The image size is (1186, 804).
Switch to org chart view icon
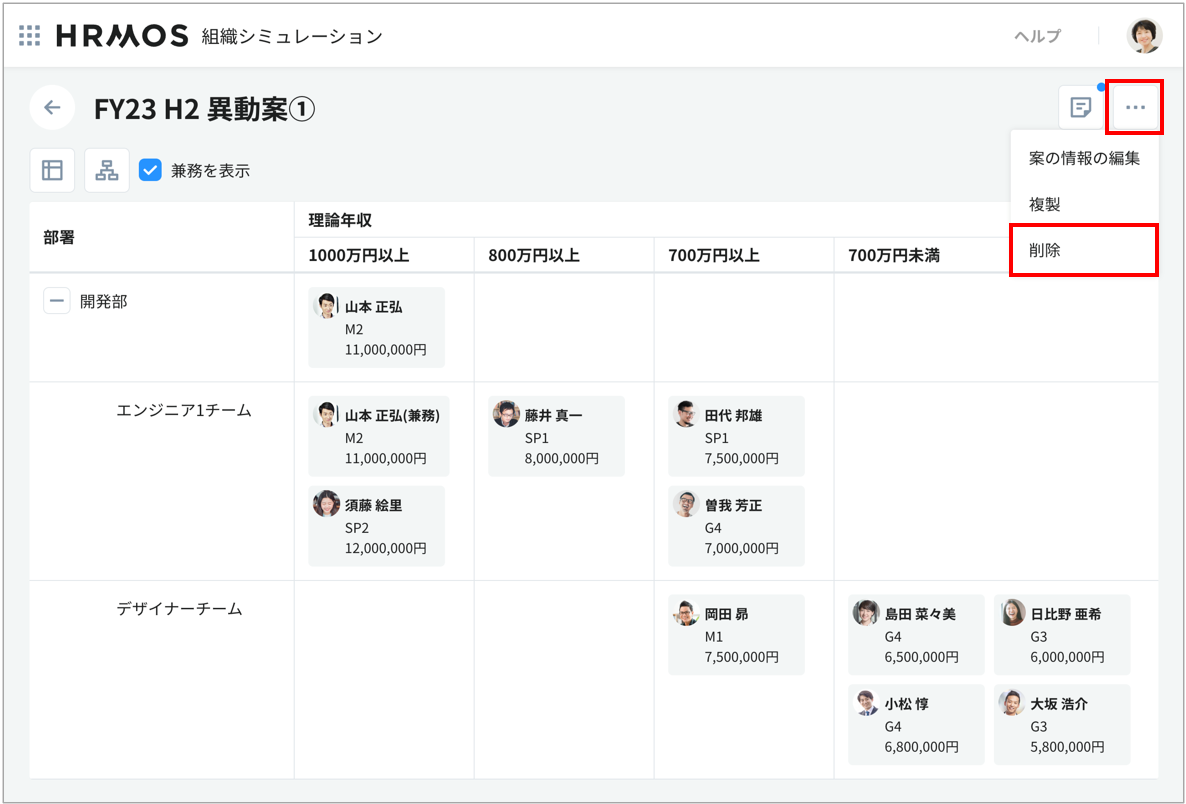click(106, 170)
